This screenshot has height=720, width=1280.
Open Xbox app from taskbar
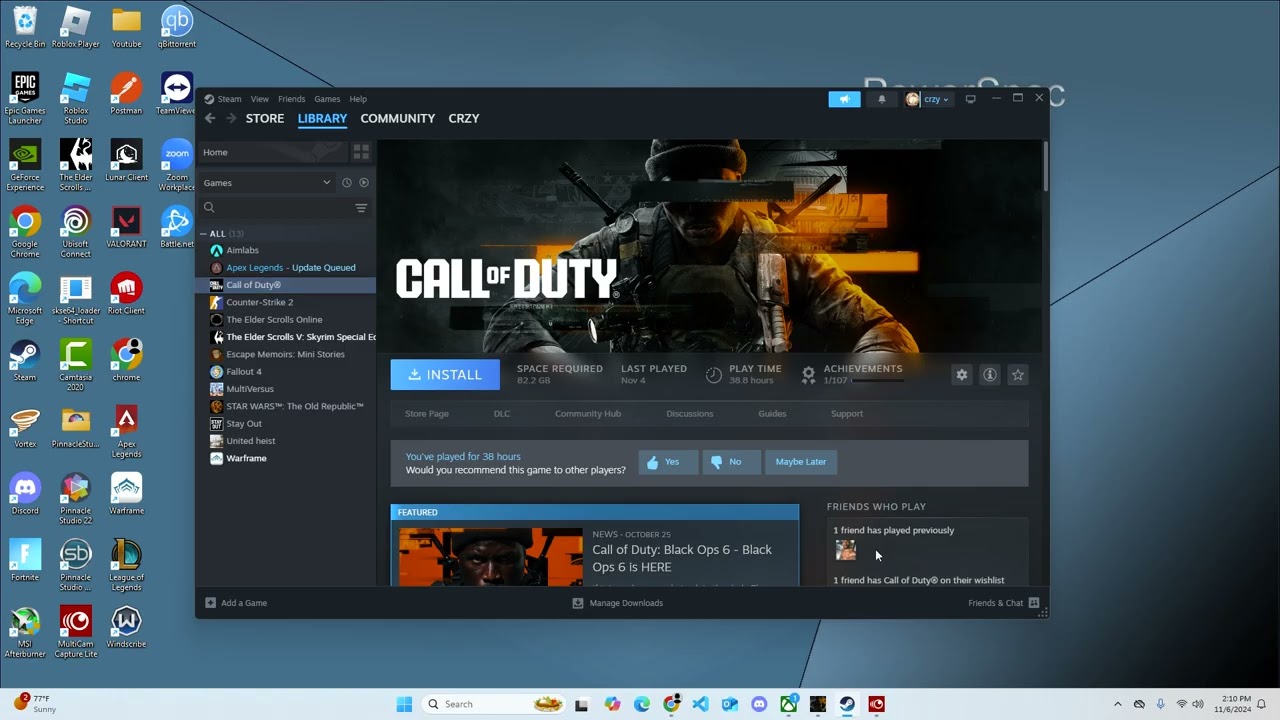coord(789,704)
